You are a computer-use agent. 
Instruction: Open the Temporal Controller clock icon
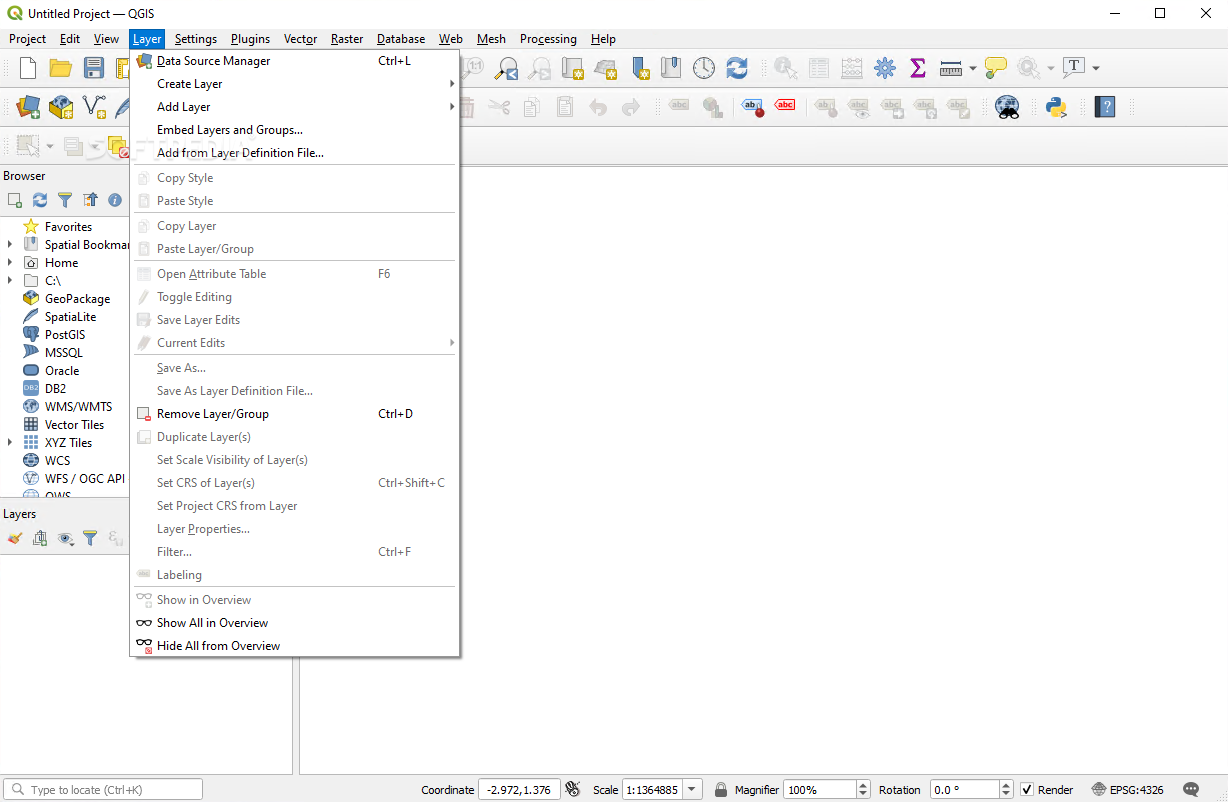click(x=704, y=68)
